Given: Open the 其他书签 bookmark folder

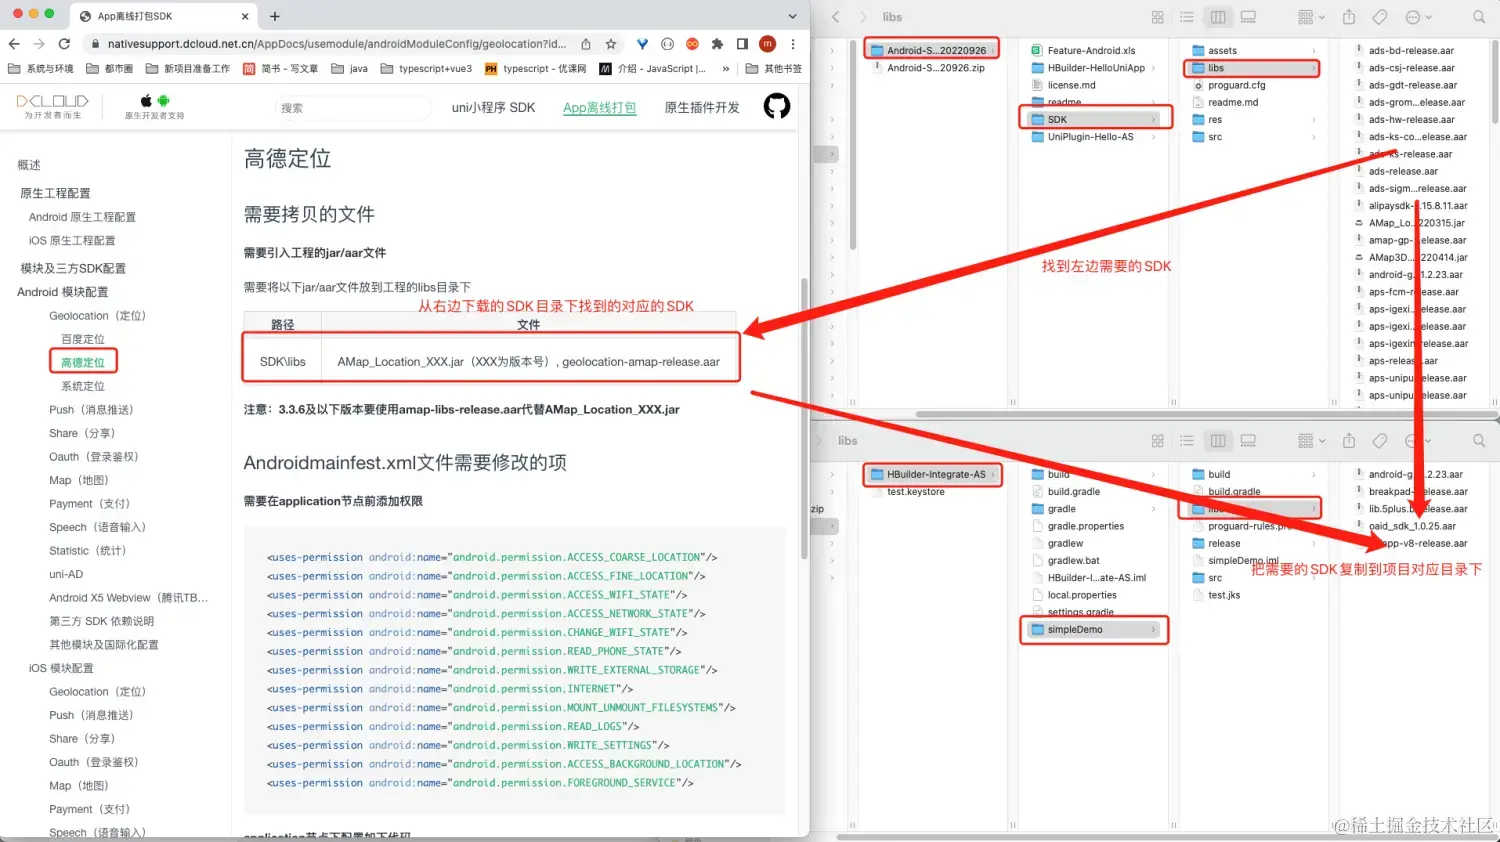Looking at the screenshot, I should click(774, 69).
